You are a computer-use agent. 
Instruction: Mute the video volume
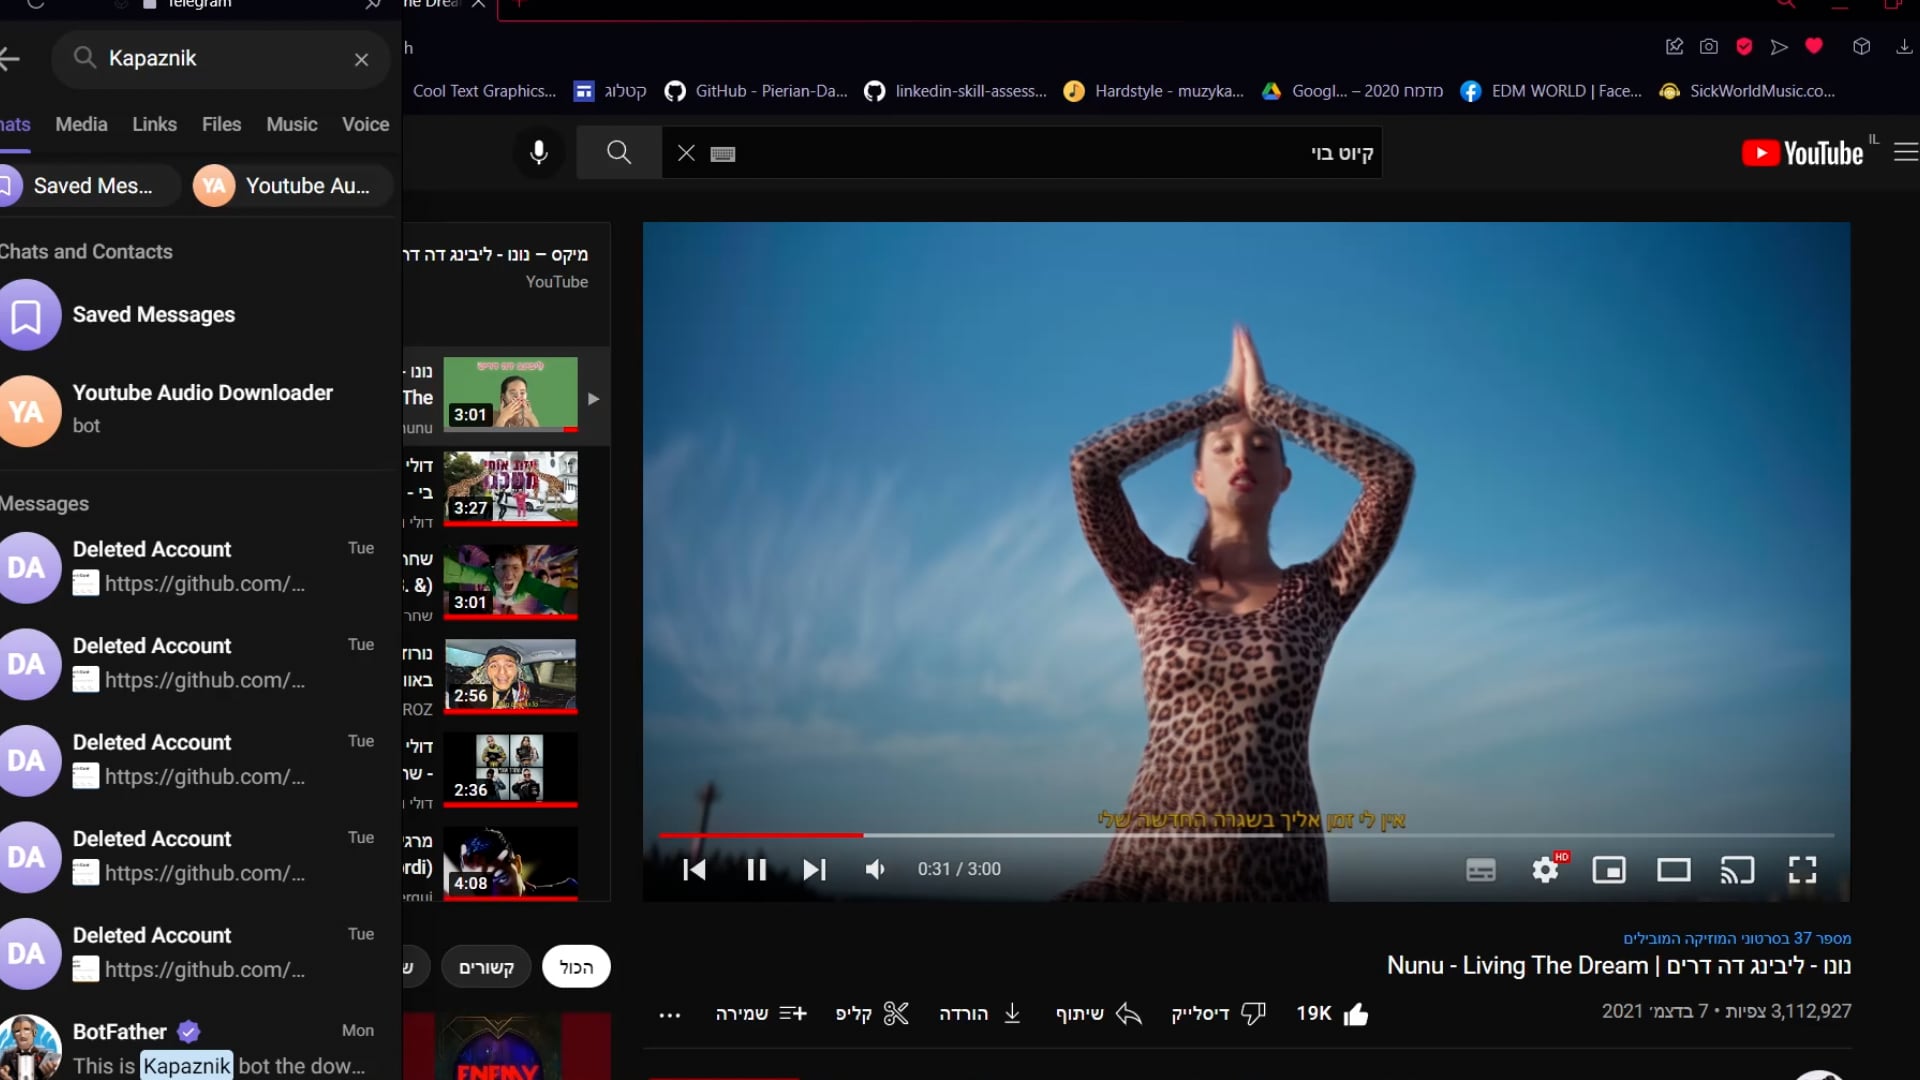click(875, 870)
